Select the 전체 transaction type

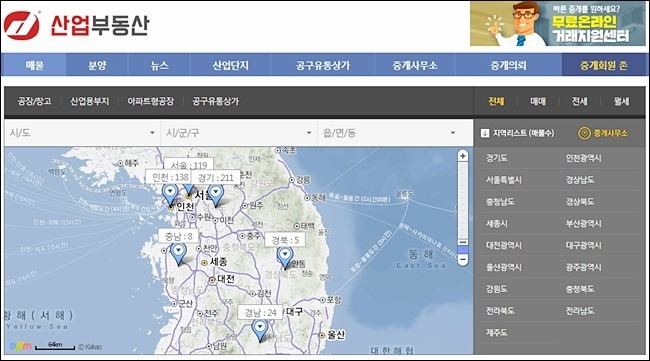[x=496, y=101]
